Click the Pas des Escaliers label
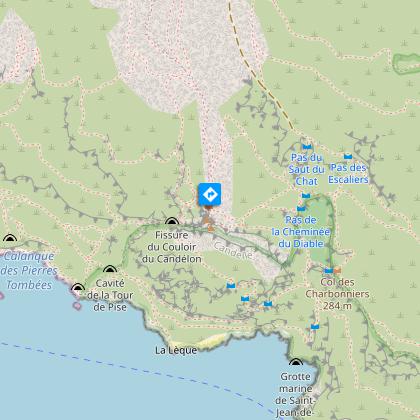Screen dimensions: 420x420 click(348, 174)
